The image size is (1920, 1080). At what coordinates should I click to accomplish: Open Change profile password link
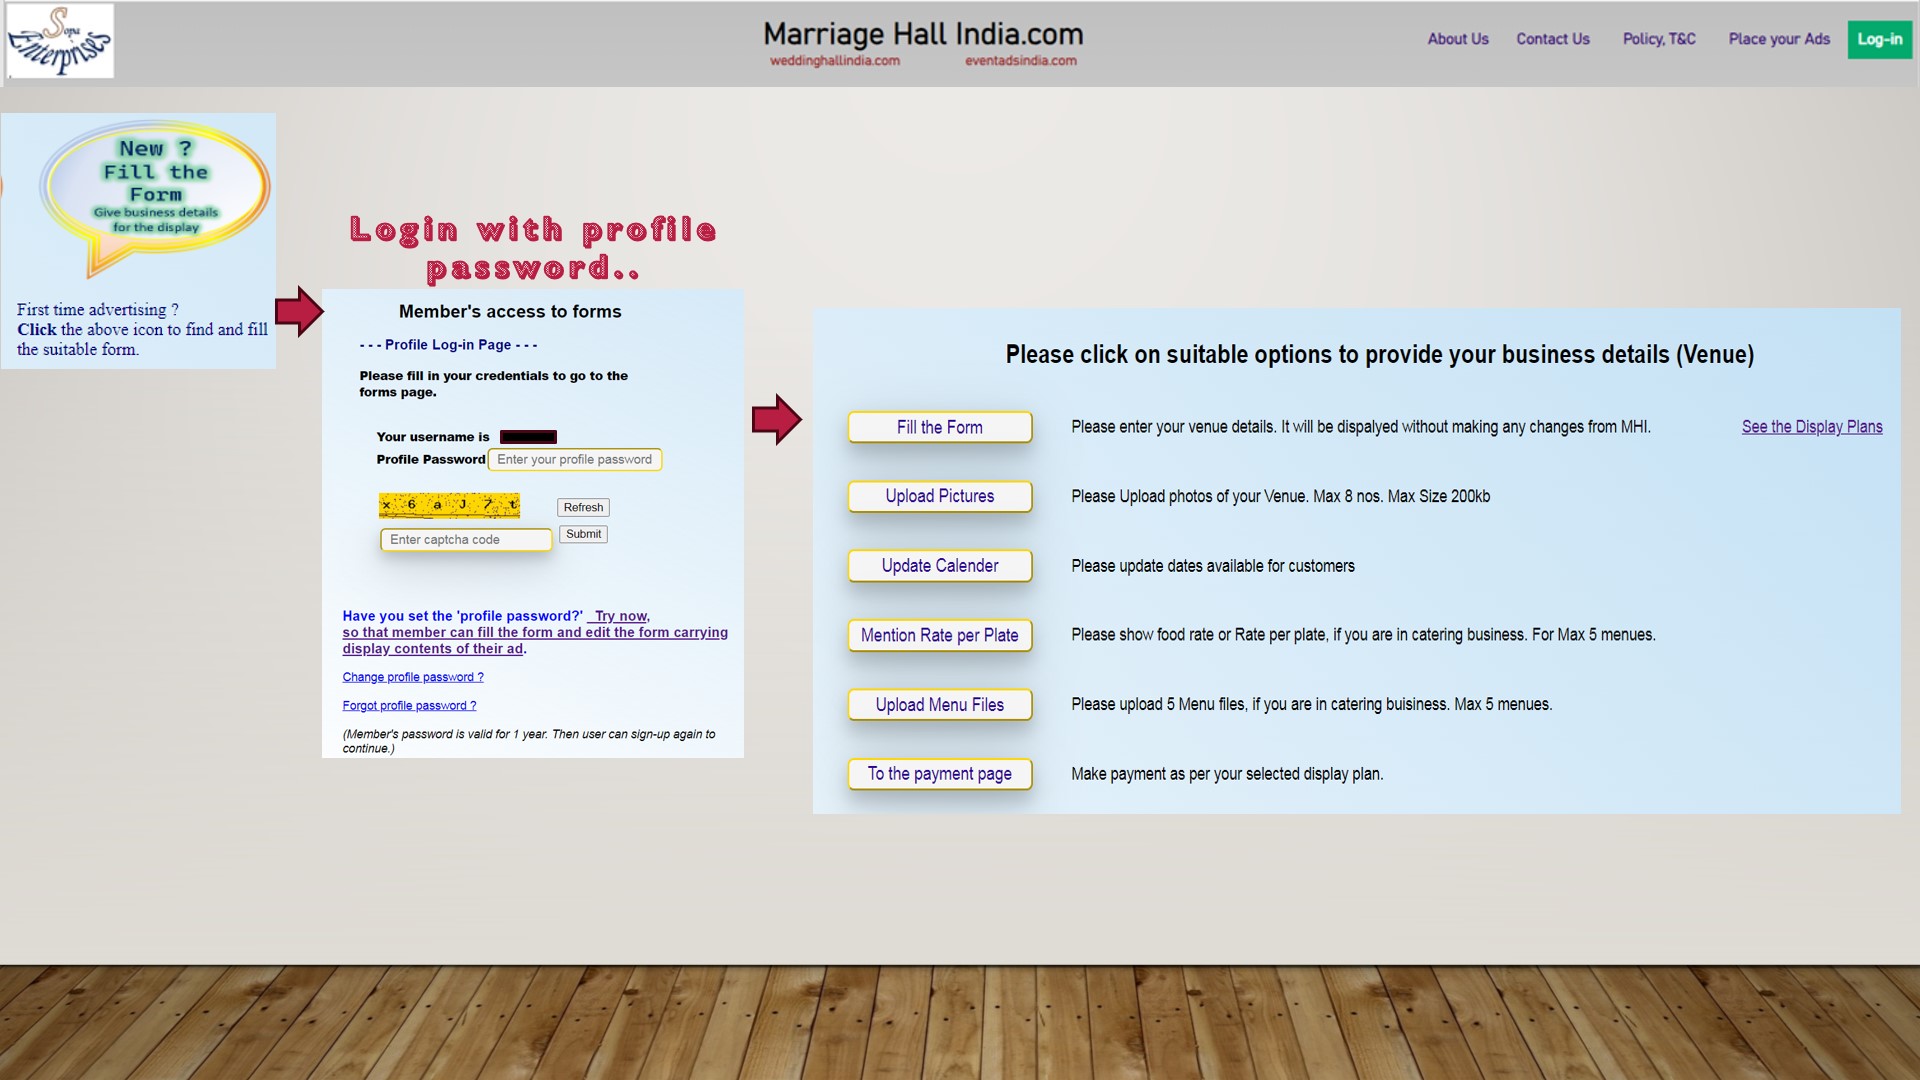(413, 677)
